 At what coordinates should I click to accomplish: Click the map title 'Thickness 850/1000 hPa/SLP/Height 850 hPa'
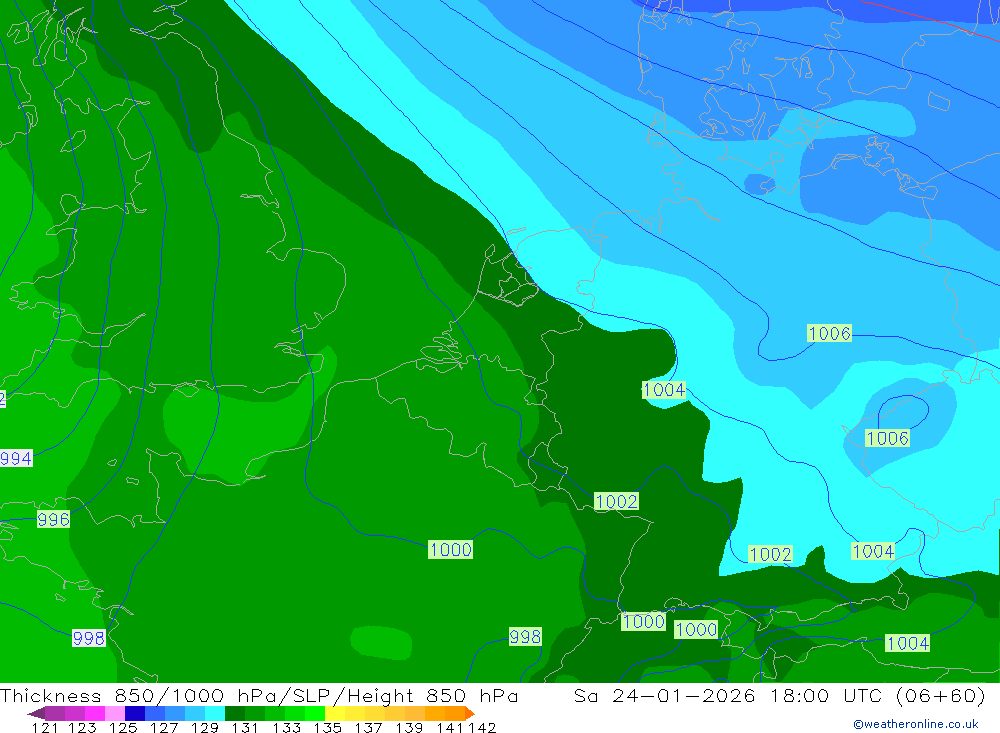(259, 695)
